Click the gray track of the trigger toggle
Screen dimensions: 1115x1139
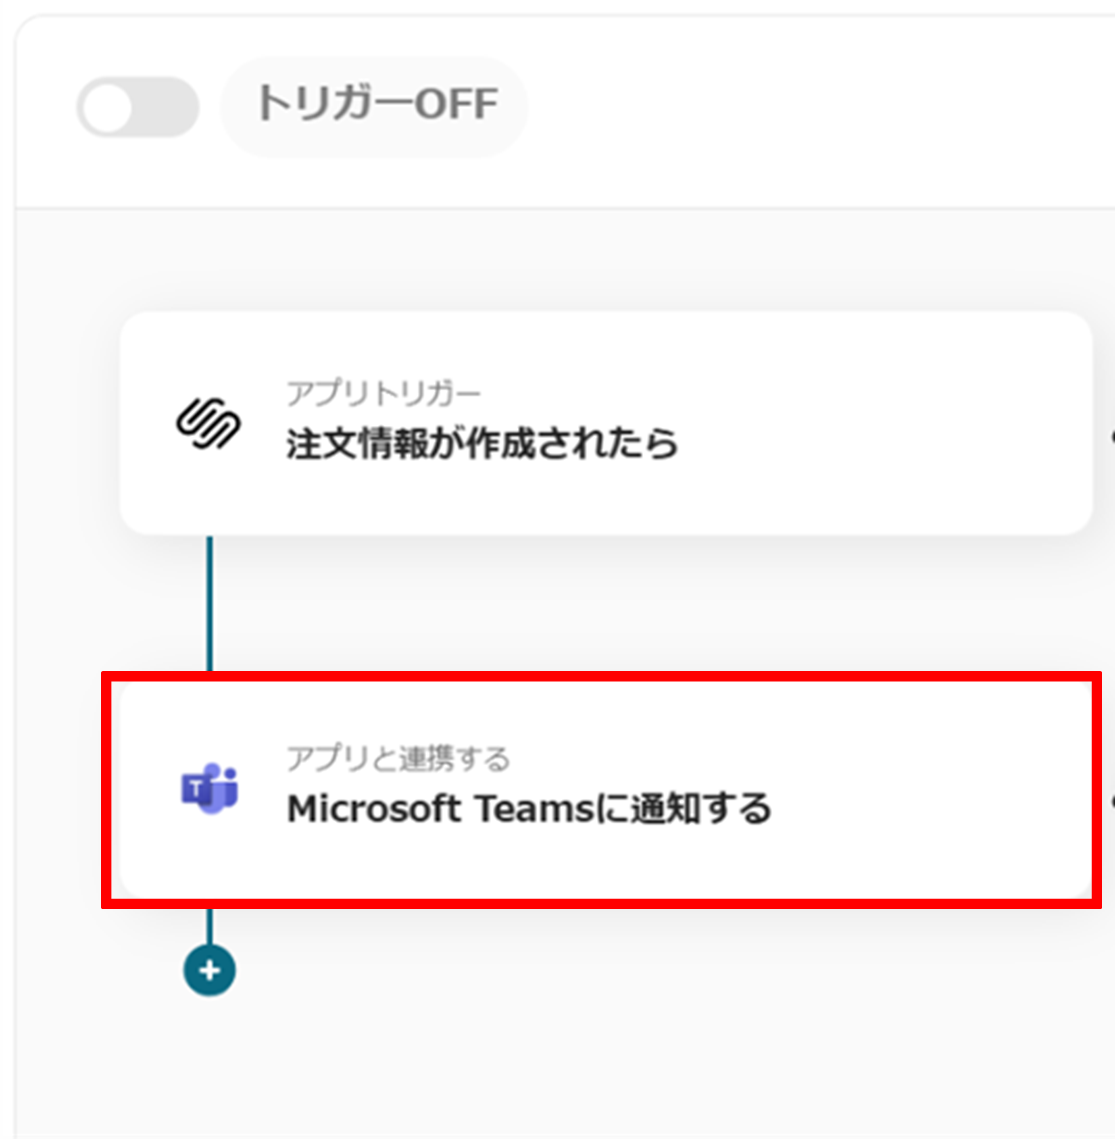pyautogui.click(x=169, y=108)
